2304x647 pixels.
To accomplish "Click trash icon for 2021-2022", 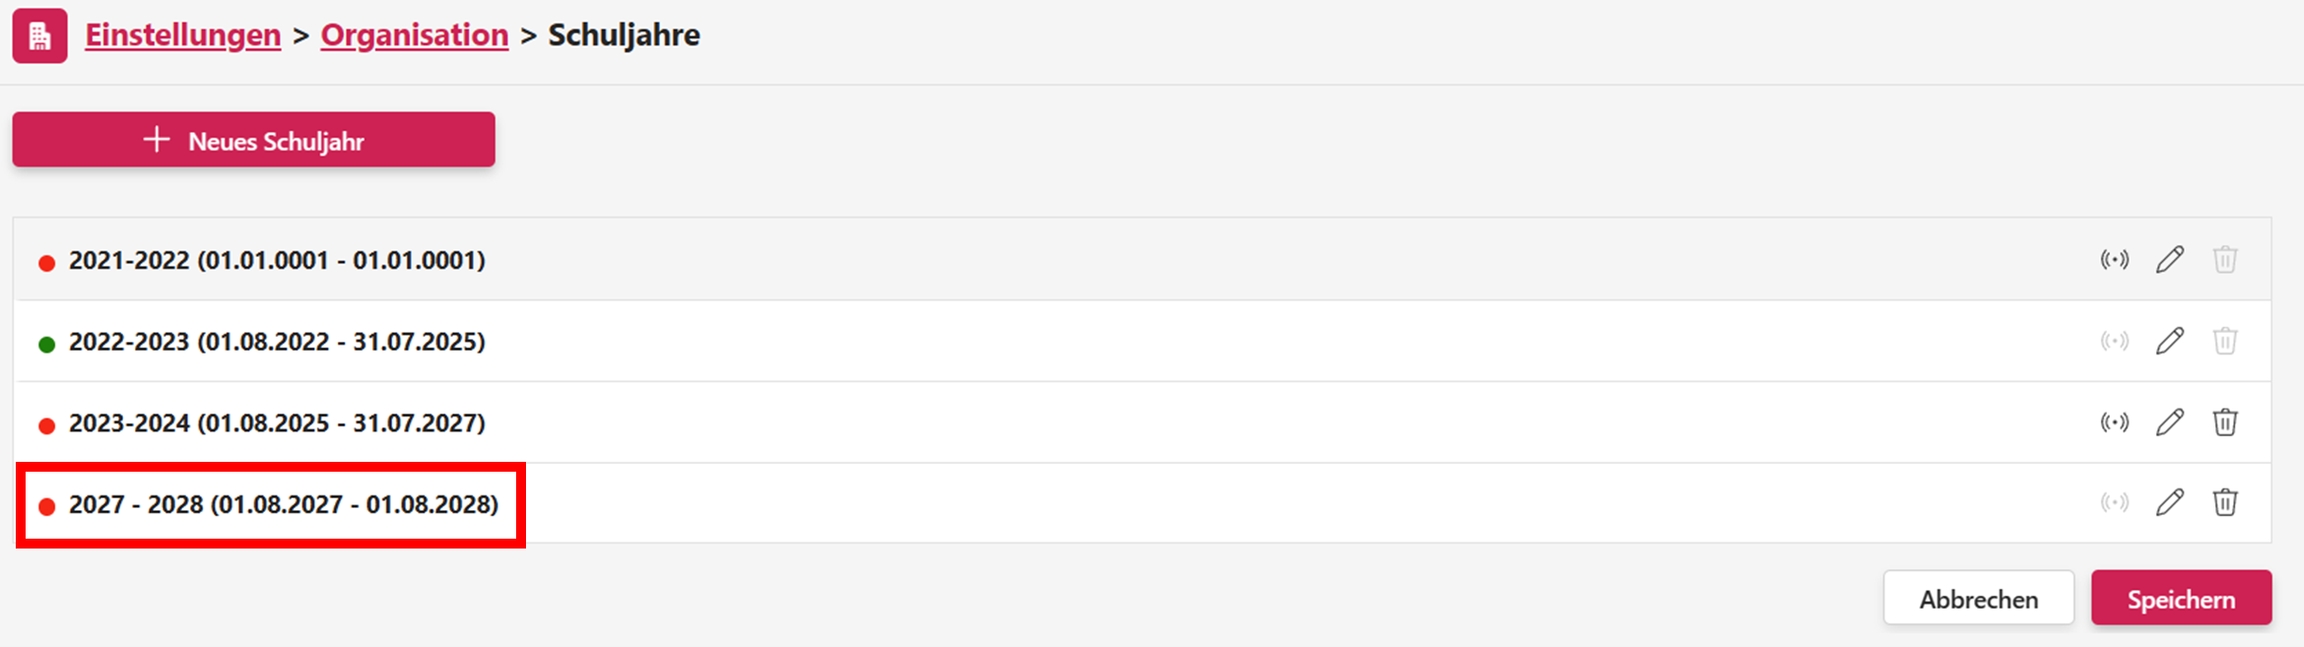I will [x=2224, y=260].
